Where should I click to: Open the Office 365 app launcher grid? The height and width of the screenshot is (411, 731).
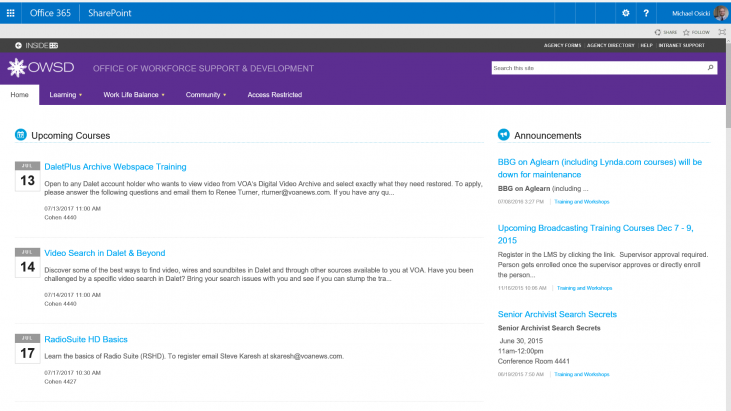pyautogui.click(x=10, y=13)
